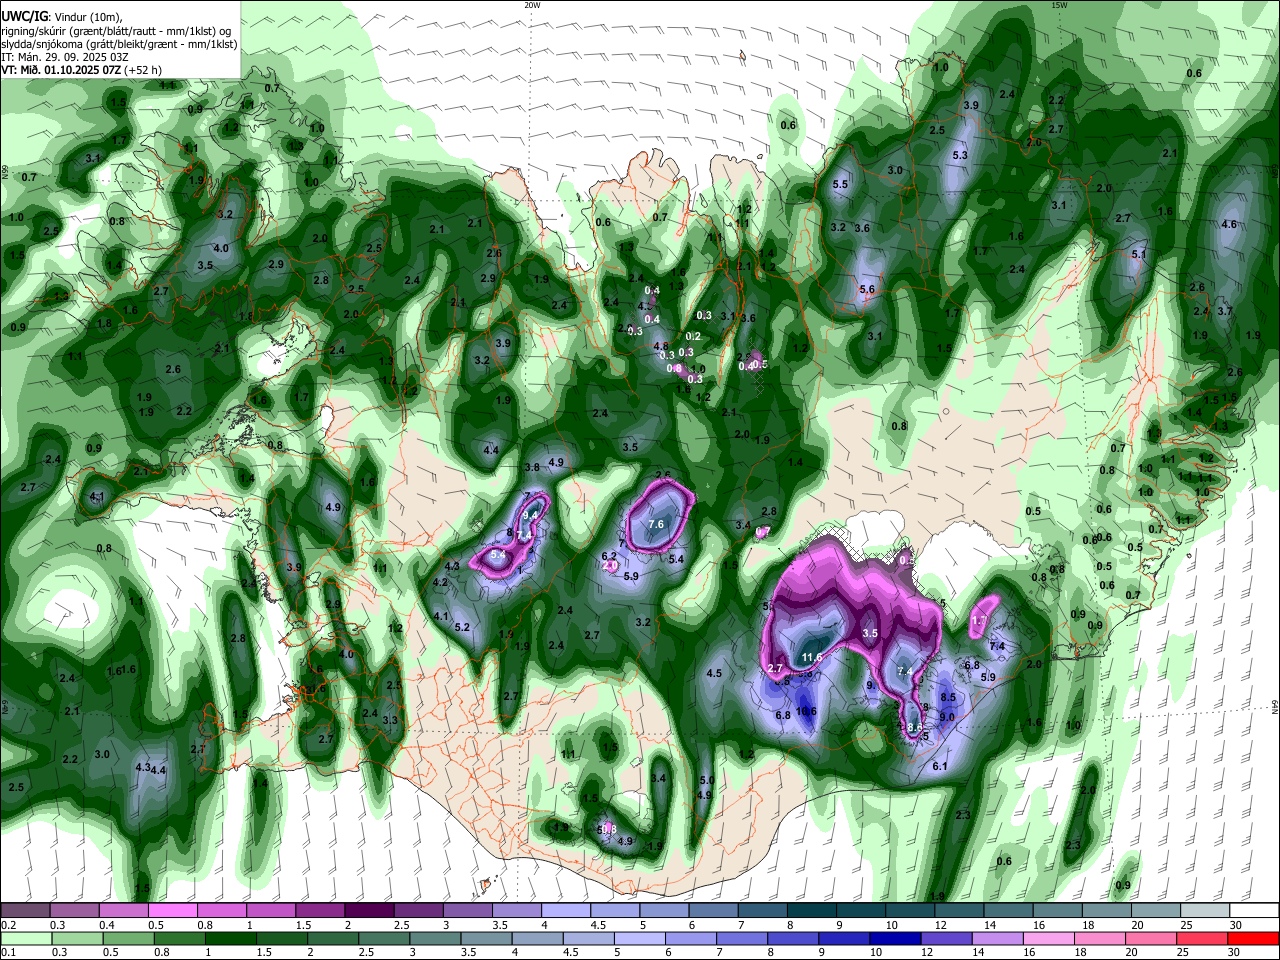Click the pink 1.7 value on the map

click(x=979, y=621)
